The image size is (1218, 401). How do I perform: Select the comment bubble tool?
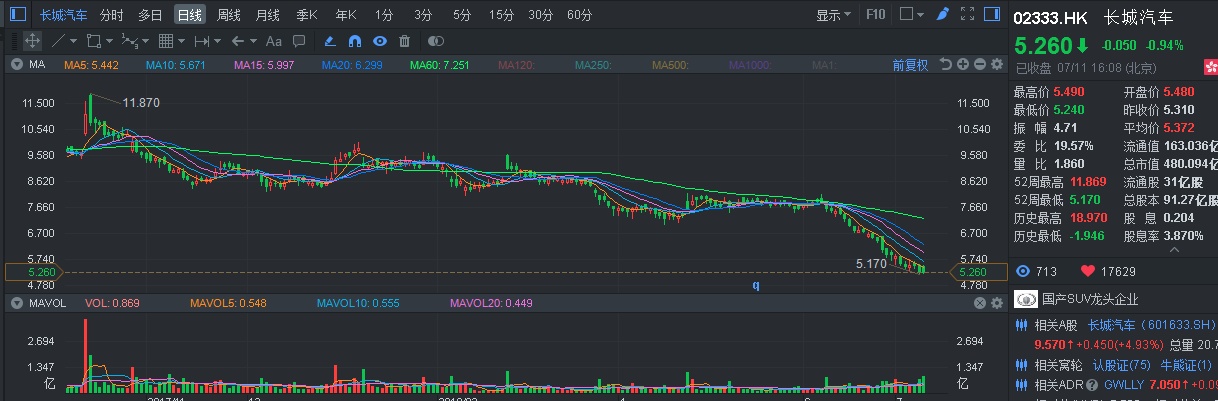tap(299, 41)
